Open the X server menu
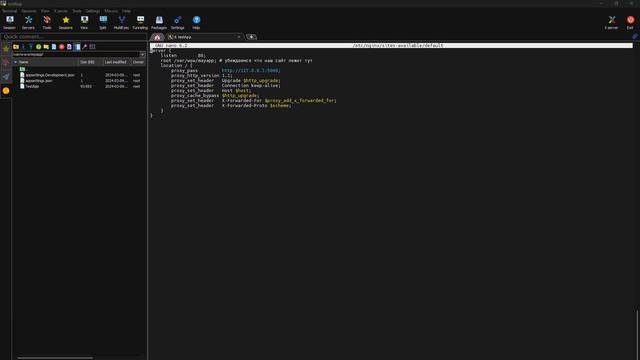 point(61,11)
